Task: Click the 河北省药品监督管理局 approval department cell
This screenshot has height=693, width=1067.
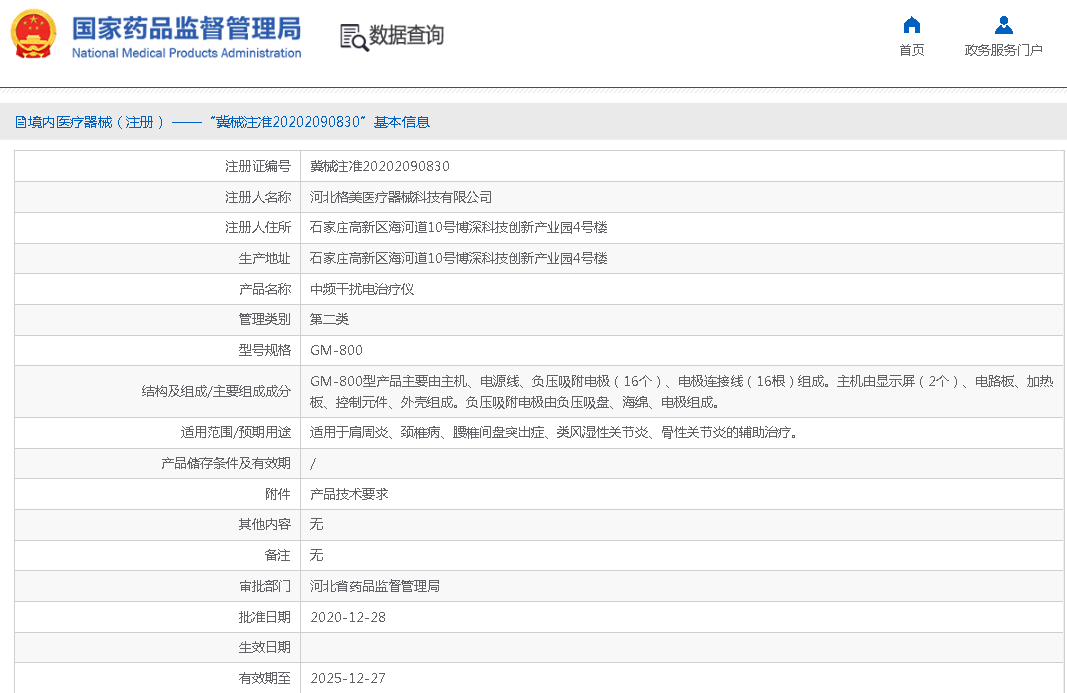Action: coord(374,586)
